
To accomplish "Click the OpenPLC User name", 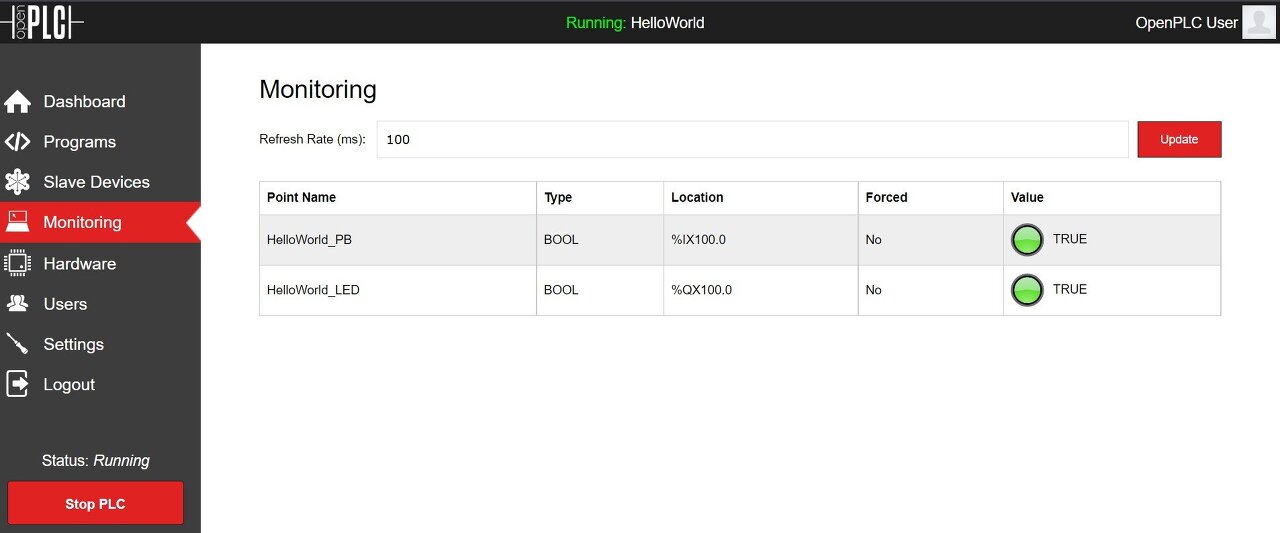I will tap(1186, 22).
